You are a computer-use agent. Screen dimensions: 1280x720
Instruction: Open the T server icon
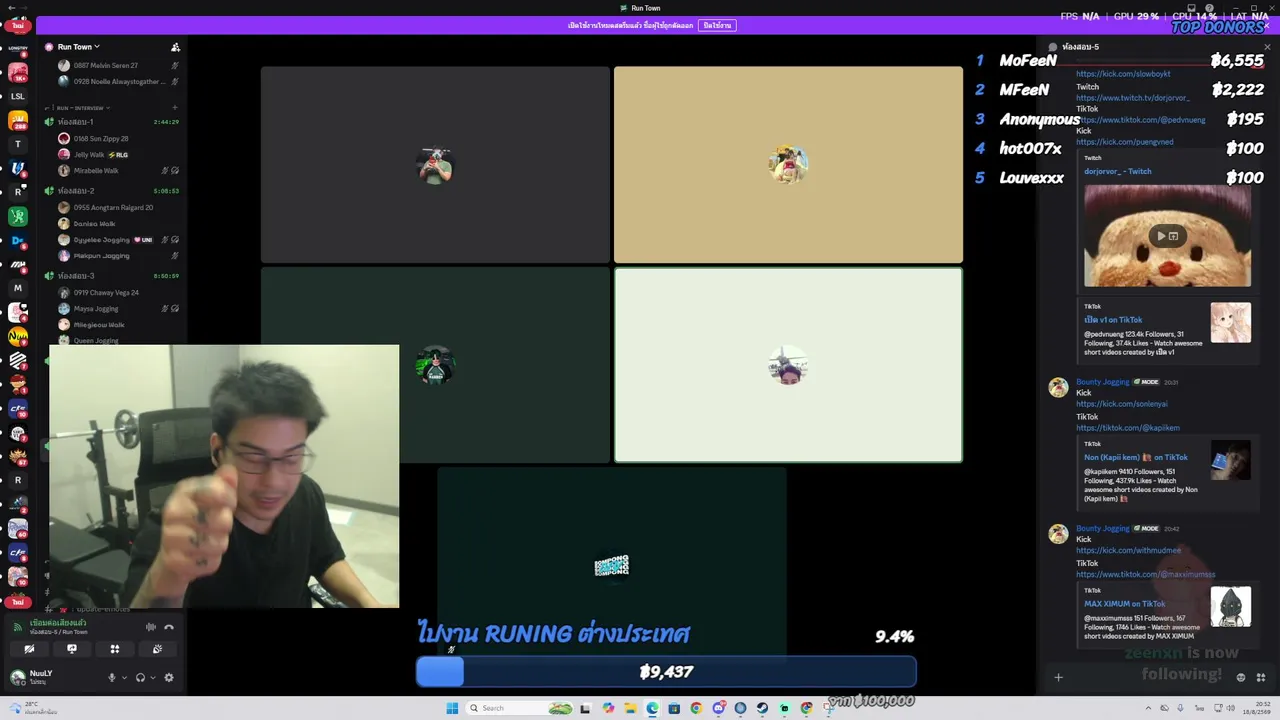(x=17, y=144)
